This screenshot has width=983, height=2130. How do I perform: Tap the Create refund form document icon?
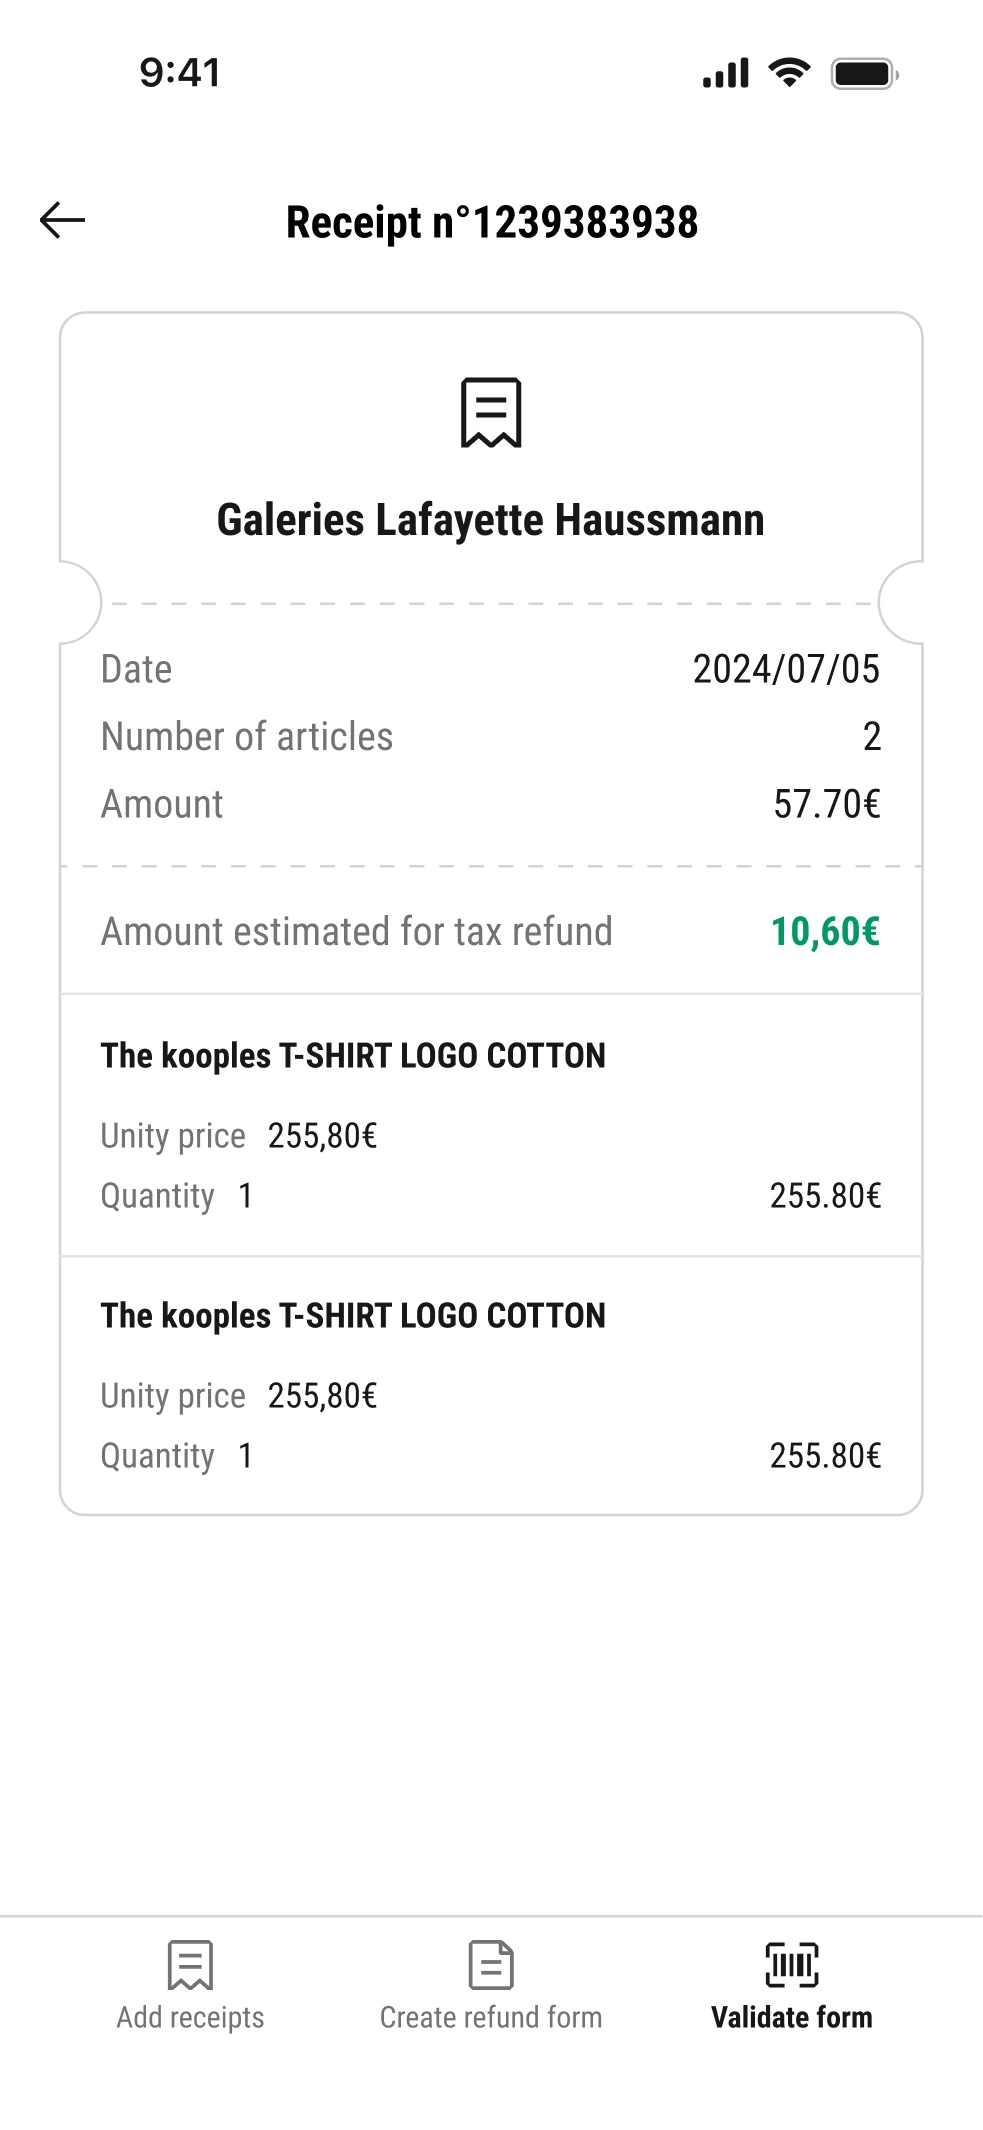coord(491,1965)
